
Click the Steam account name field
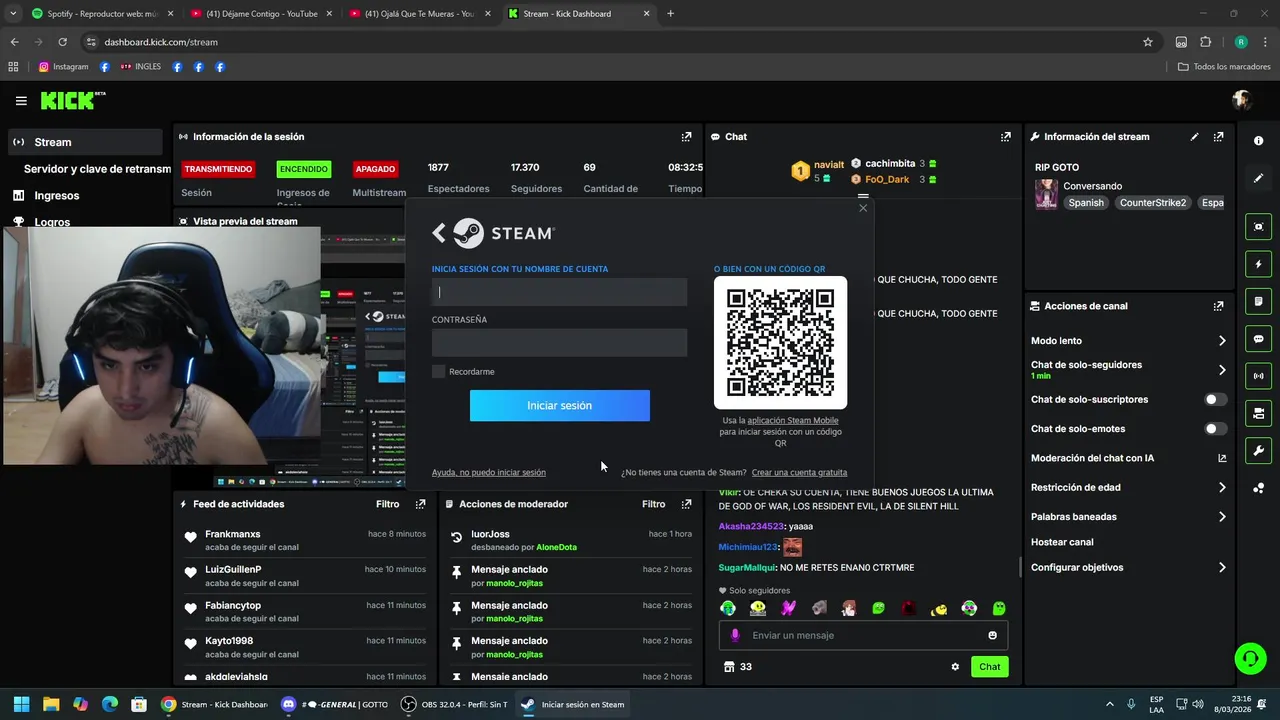click(559, 292)
